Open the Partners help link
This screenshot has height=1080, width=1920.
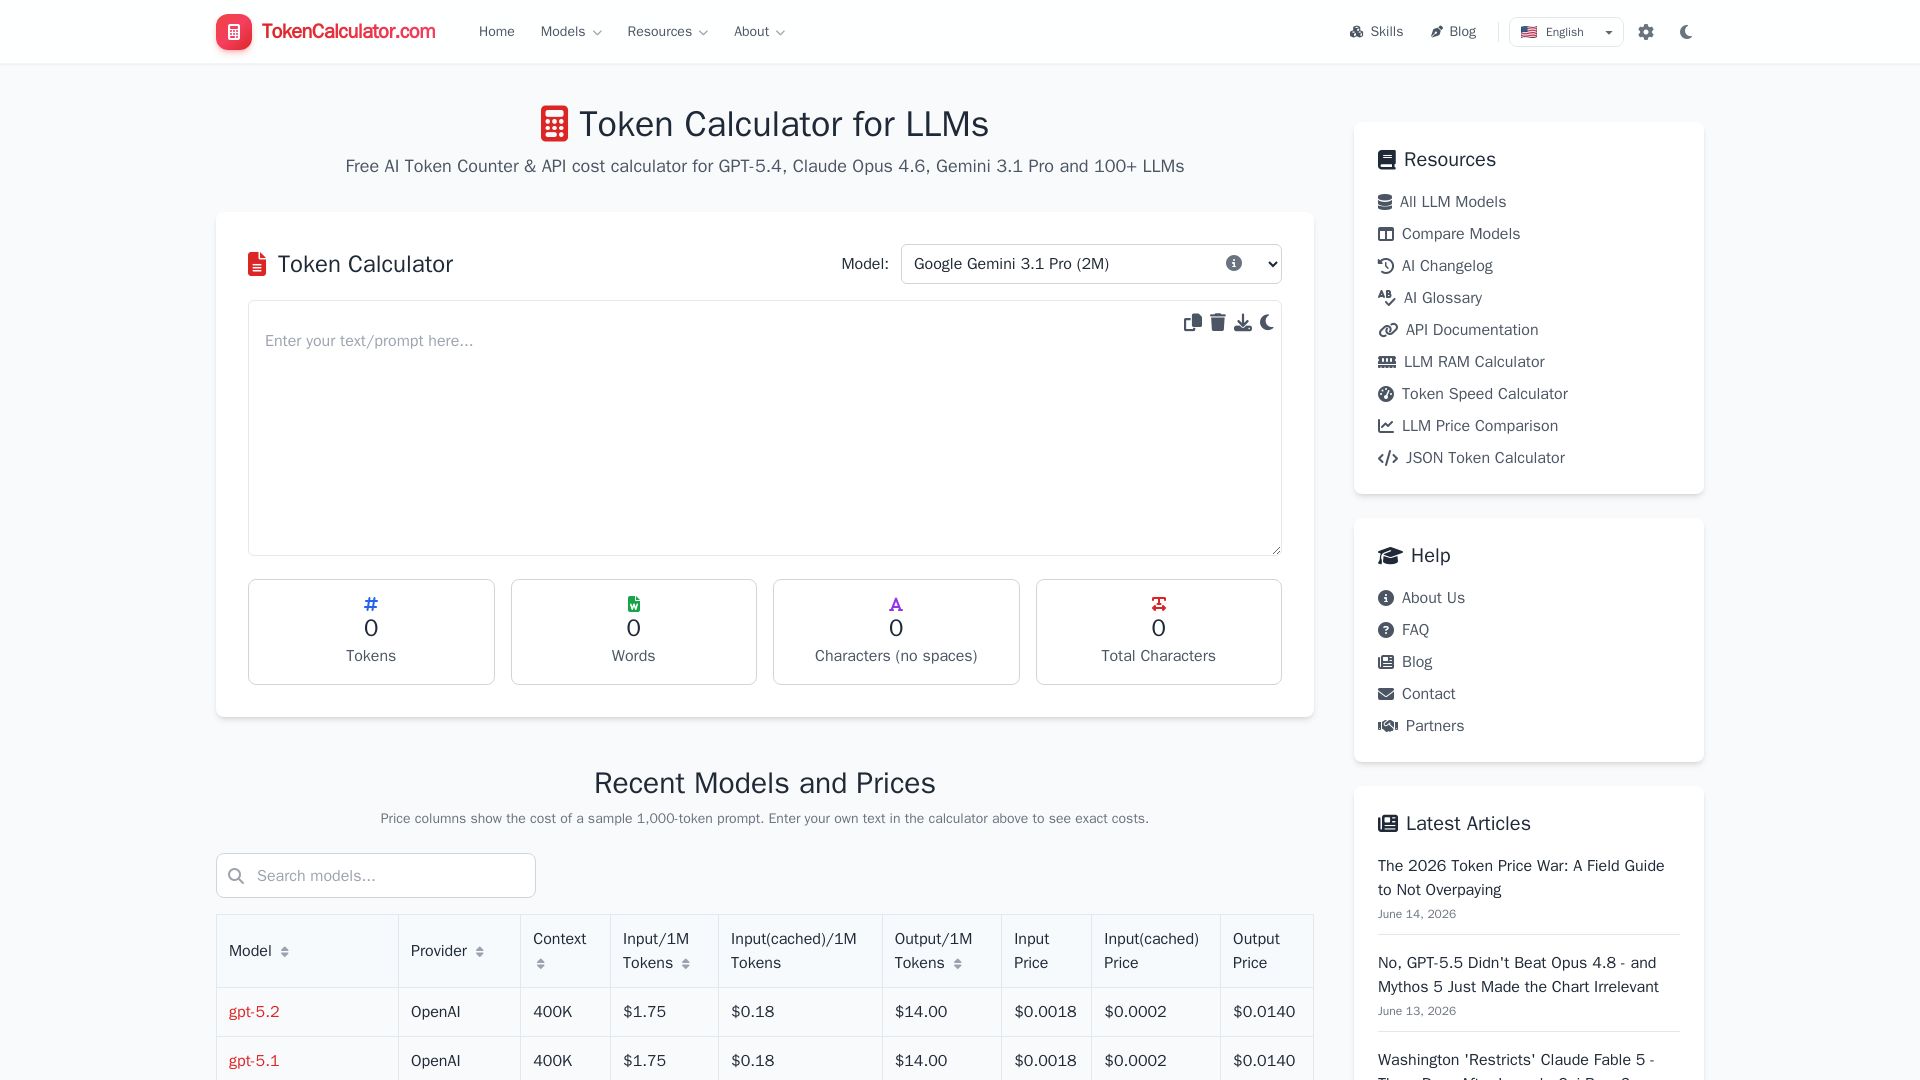tap(1435, 726)
